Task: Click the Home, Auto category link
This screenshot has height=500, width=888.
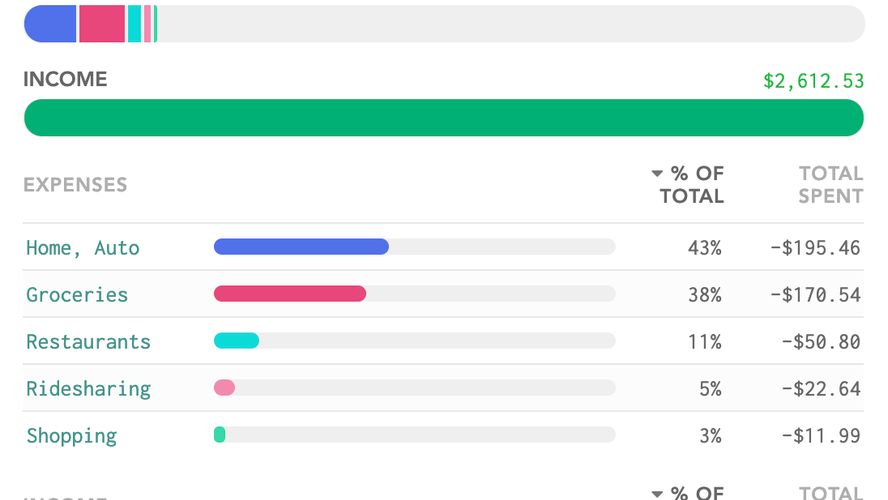Action: click(x=83, y=248)
